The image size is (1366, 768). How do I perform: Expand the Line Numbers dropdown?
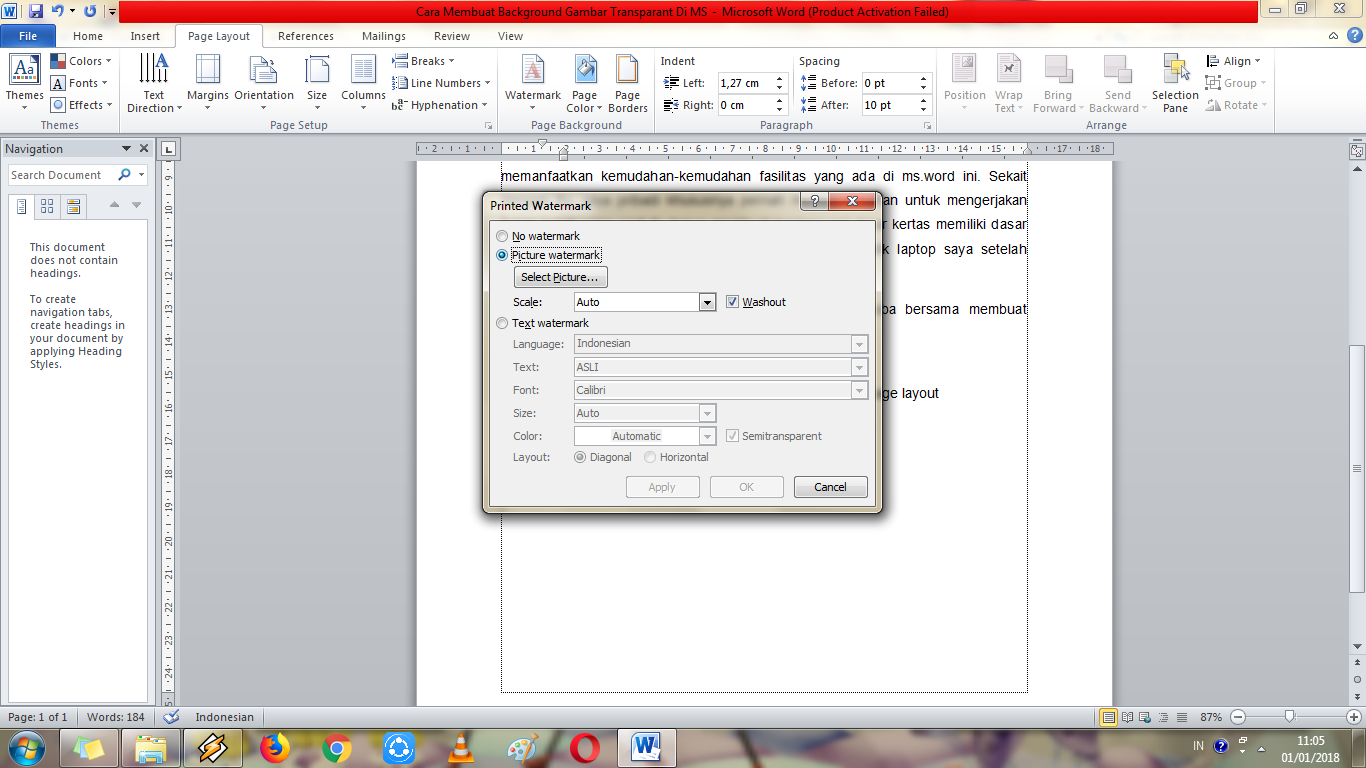442,83
